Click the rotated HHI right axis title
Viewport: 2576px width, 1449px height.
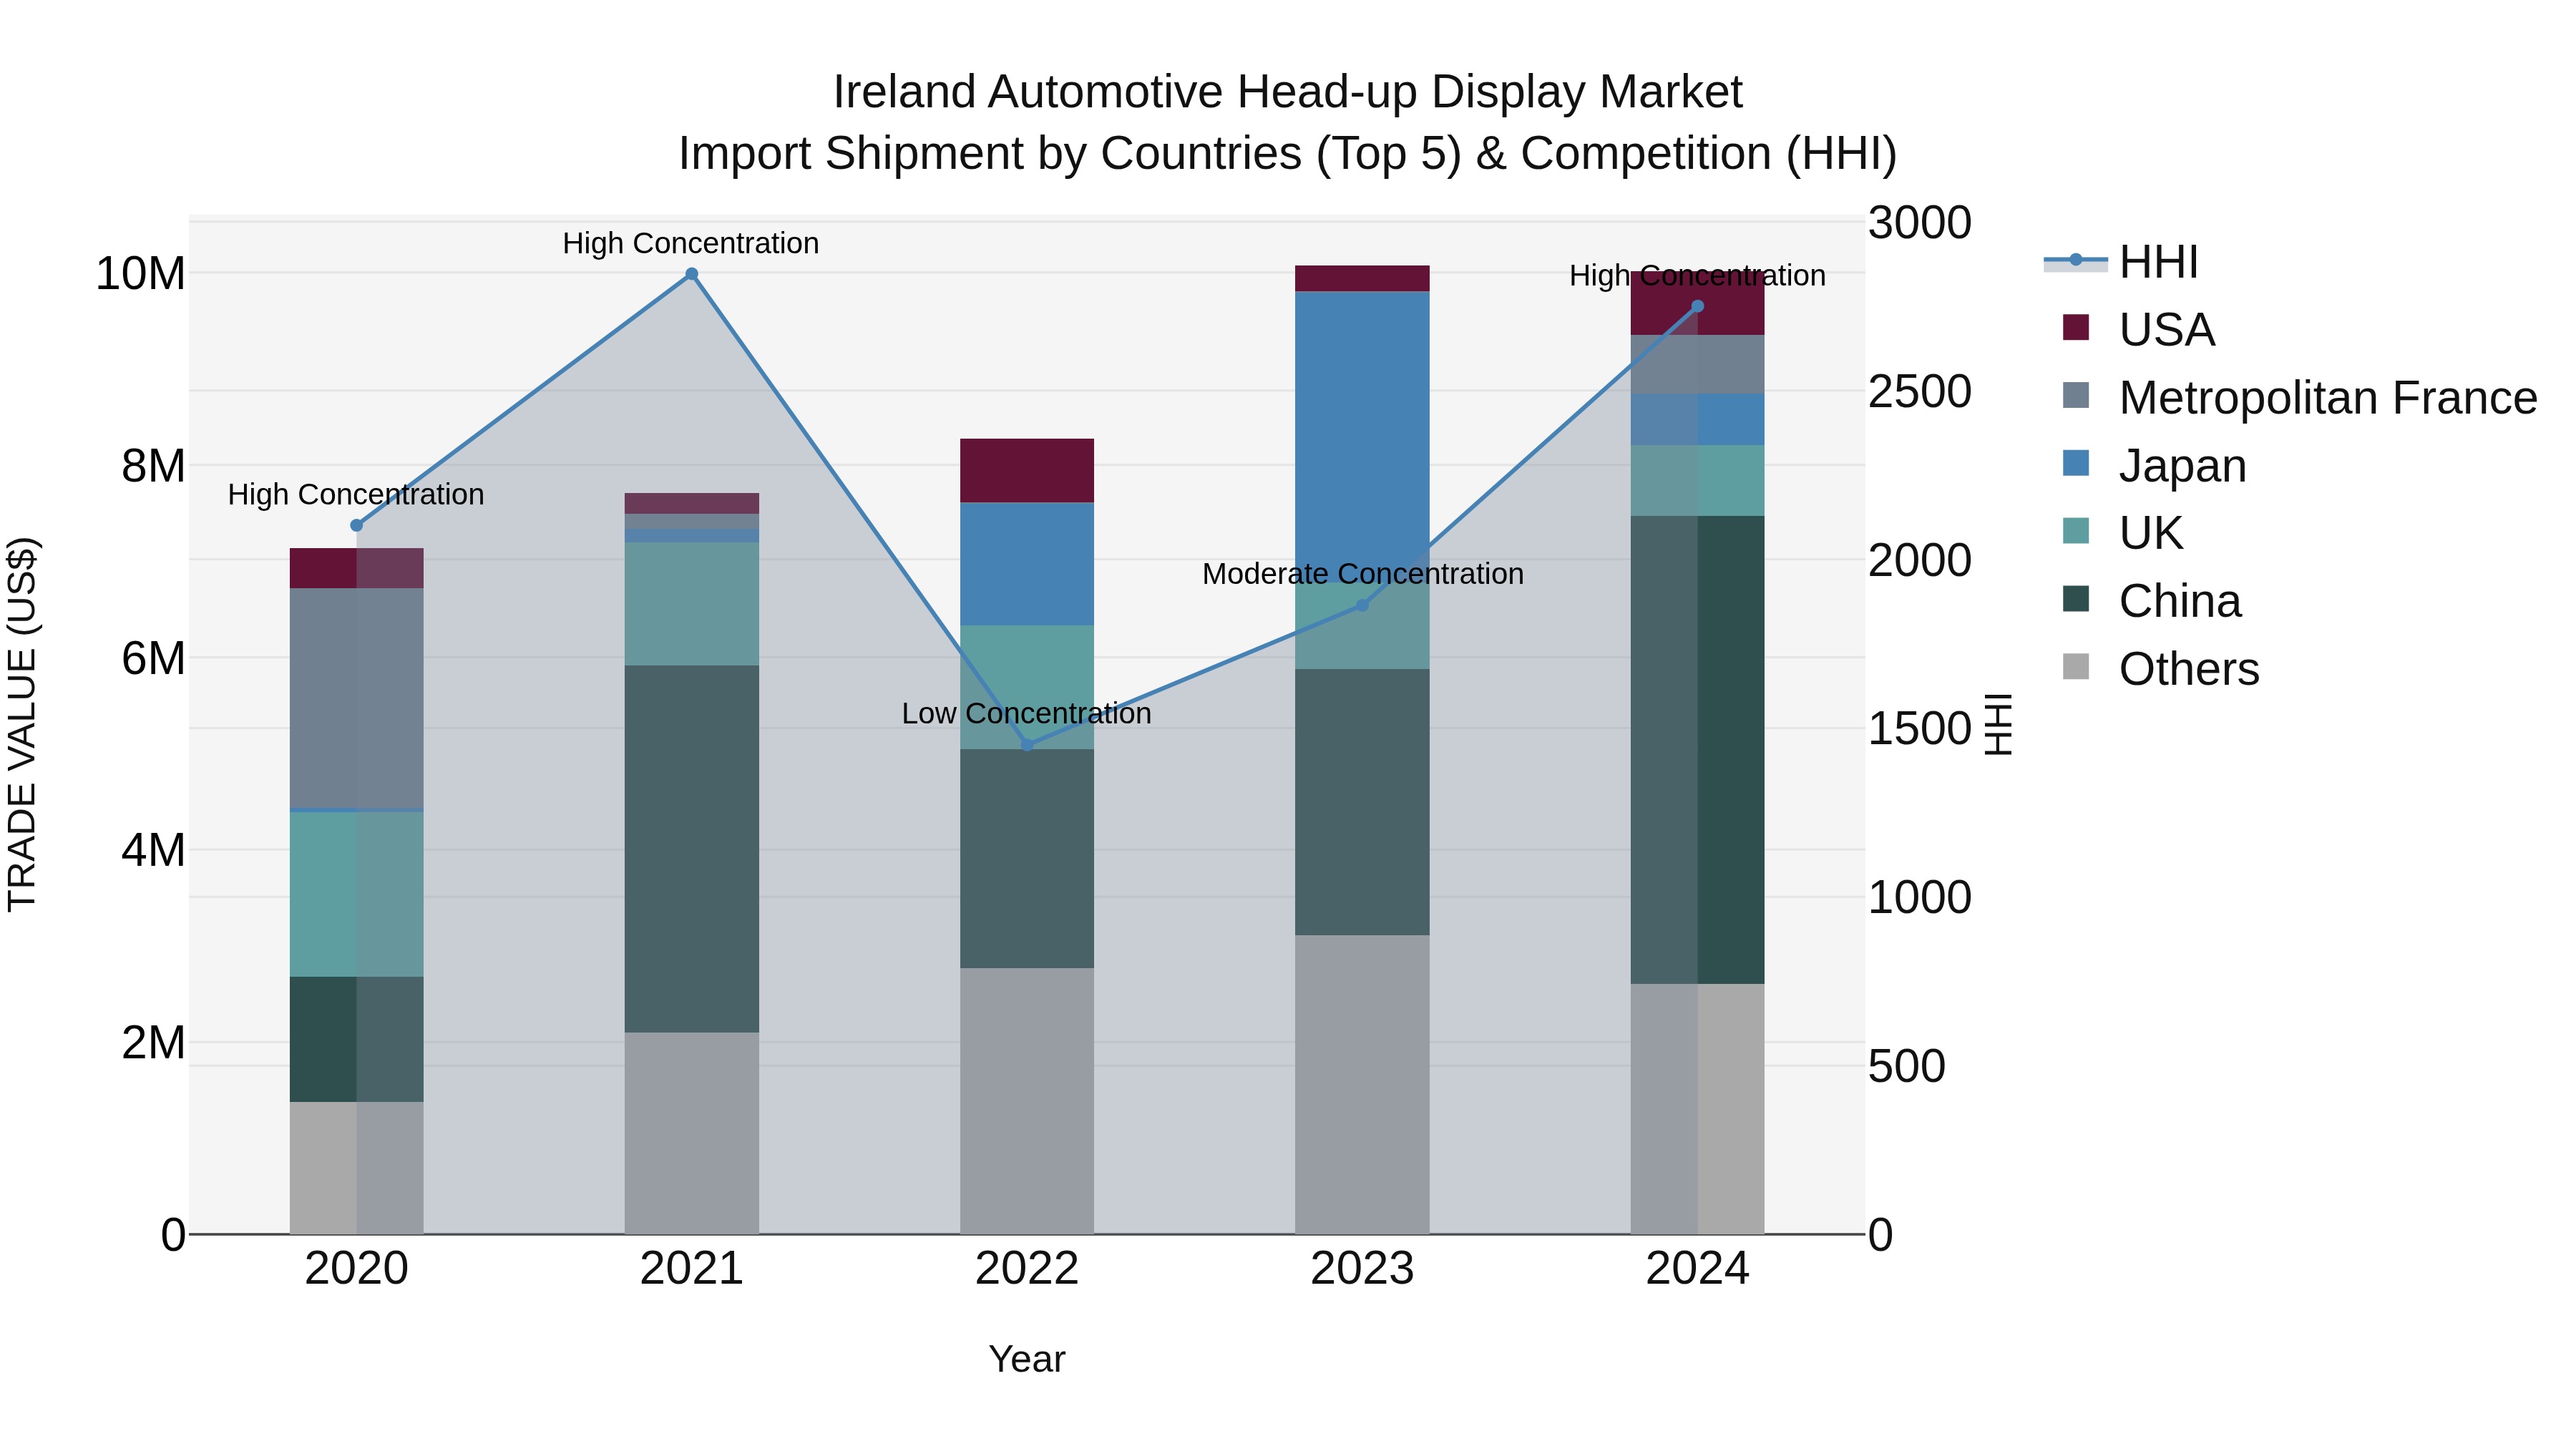click(1998, 724)
